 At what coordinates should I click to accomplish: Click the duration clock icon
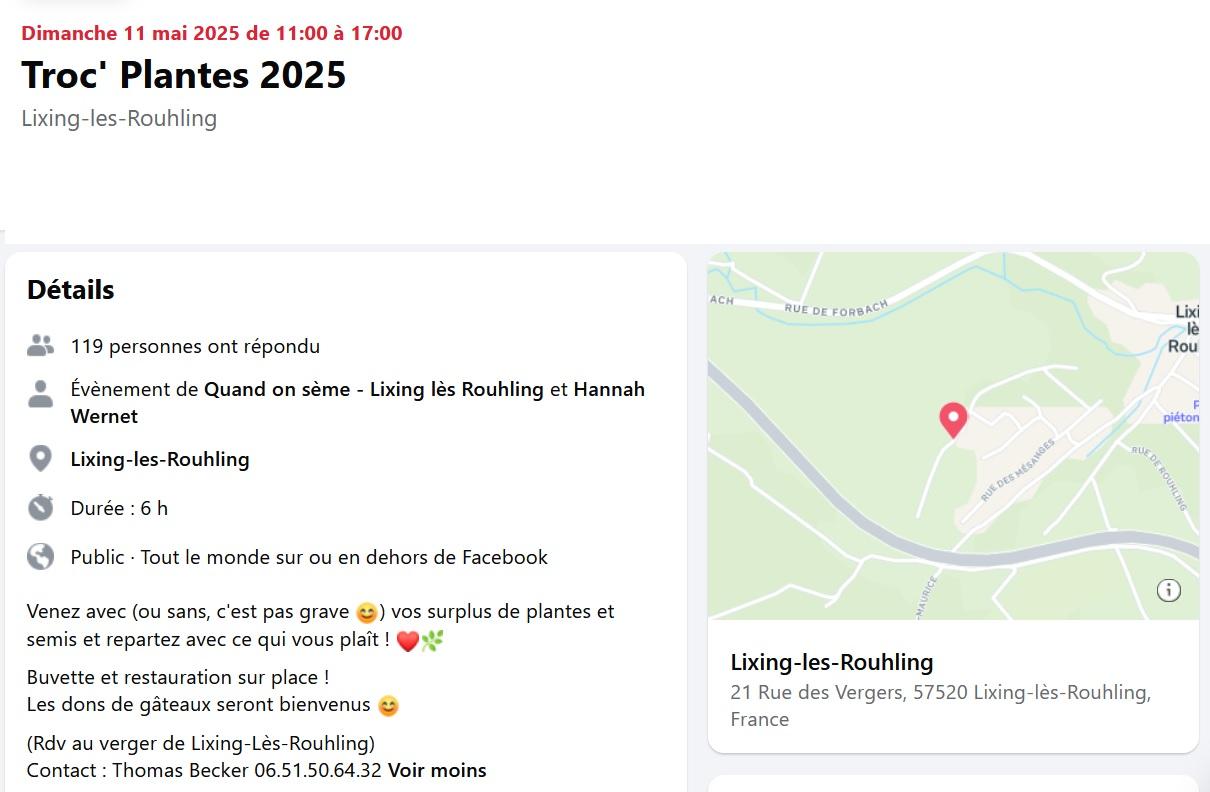(x=40, y=507)
